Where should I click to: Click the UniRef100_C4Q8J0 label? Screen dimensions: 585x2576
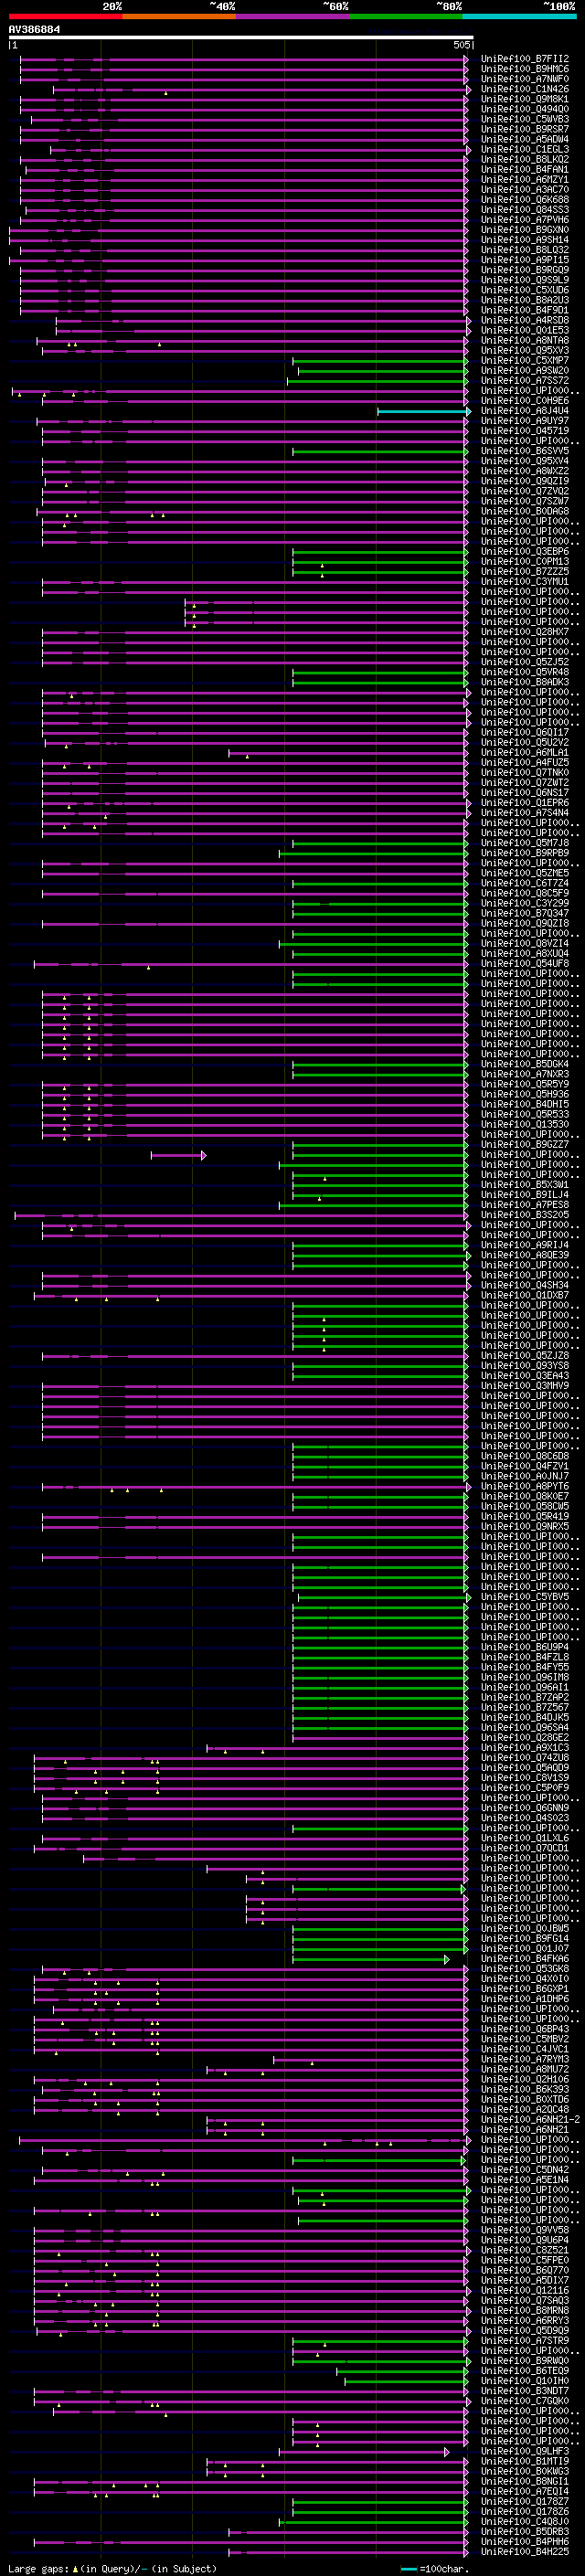pos(524,2521)
